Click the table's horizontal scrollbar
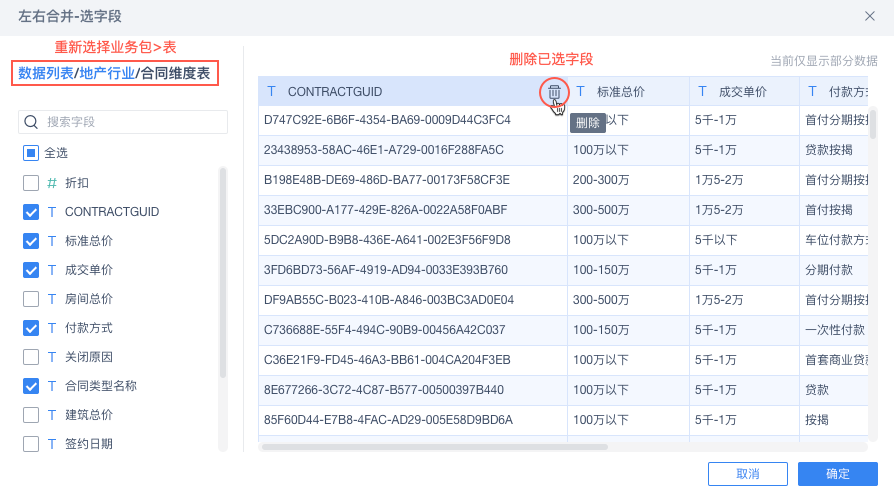894x496 pixels. point(434,447)
